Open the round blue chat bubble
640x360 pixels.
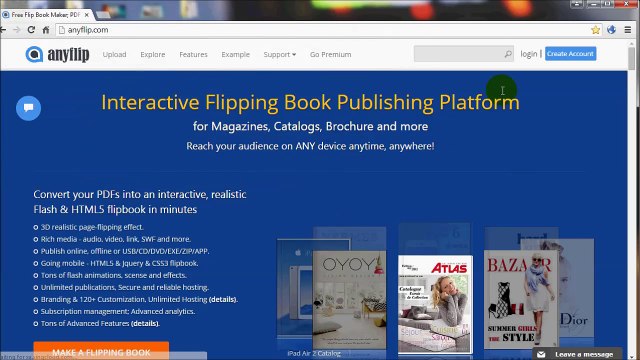28,108
